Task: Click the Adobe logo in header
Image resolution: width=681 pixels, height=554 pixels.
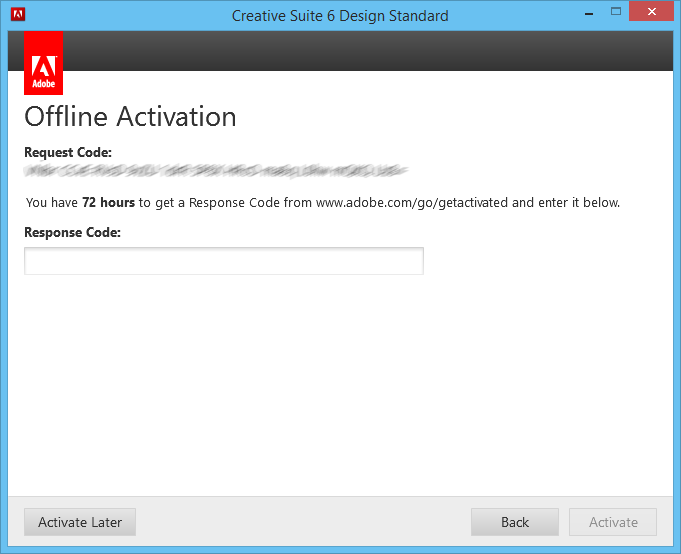Action: 43,63
